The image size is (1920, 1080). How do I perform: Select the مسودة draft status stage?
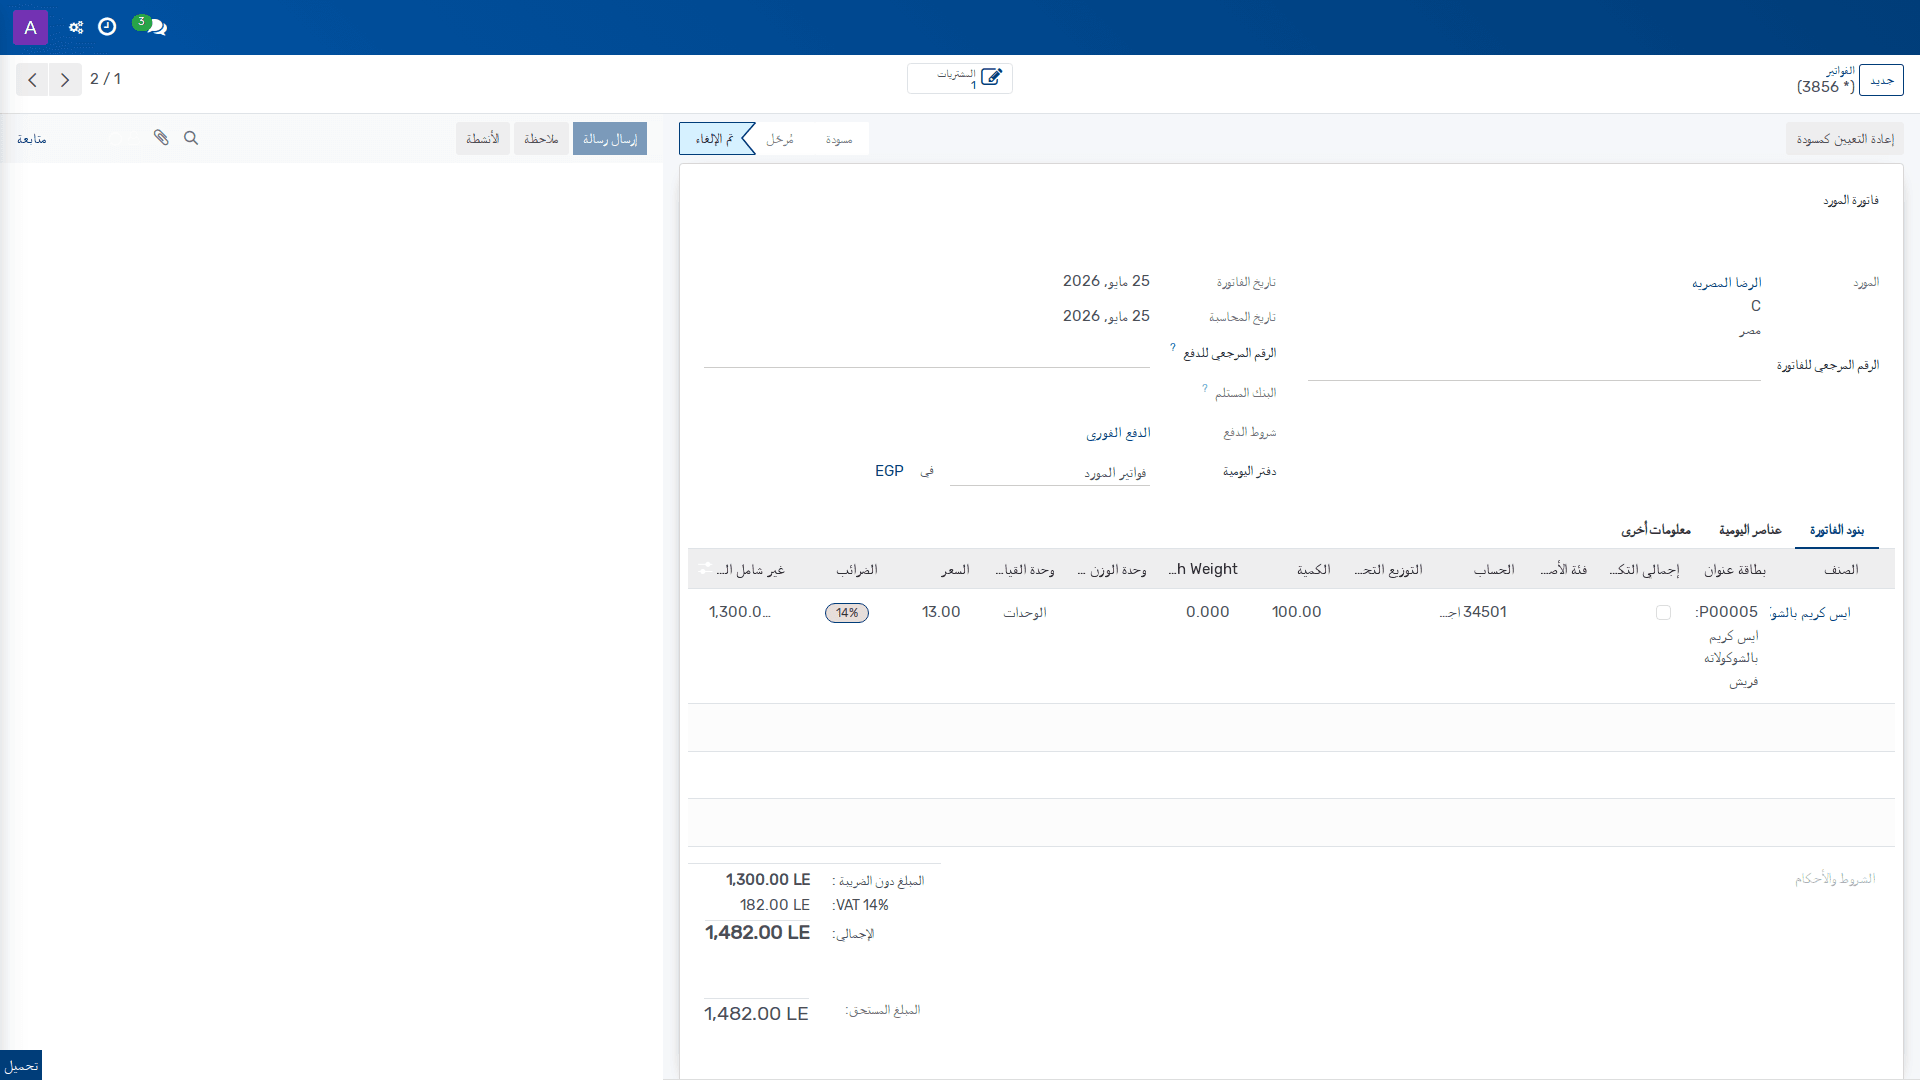coord(839,139)
